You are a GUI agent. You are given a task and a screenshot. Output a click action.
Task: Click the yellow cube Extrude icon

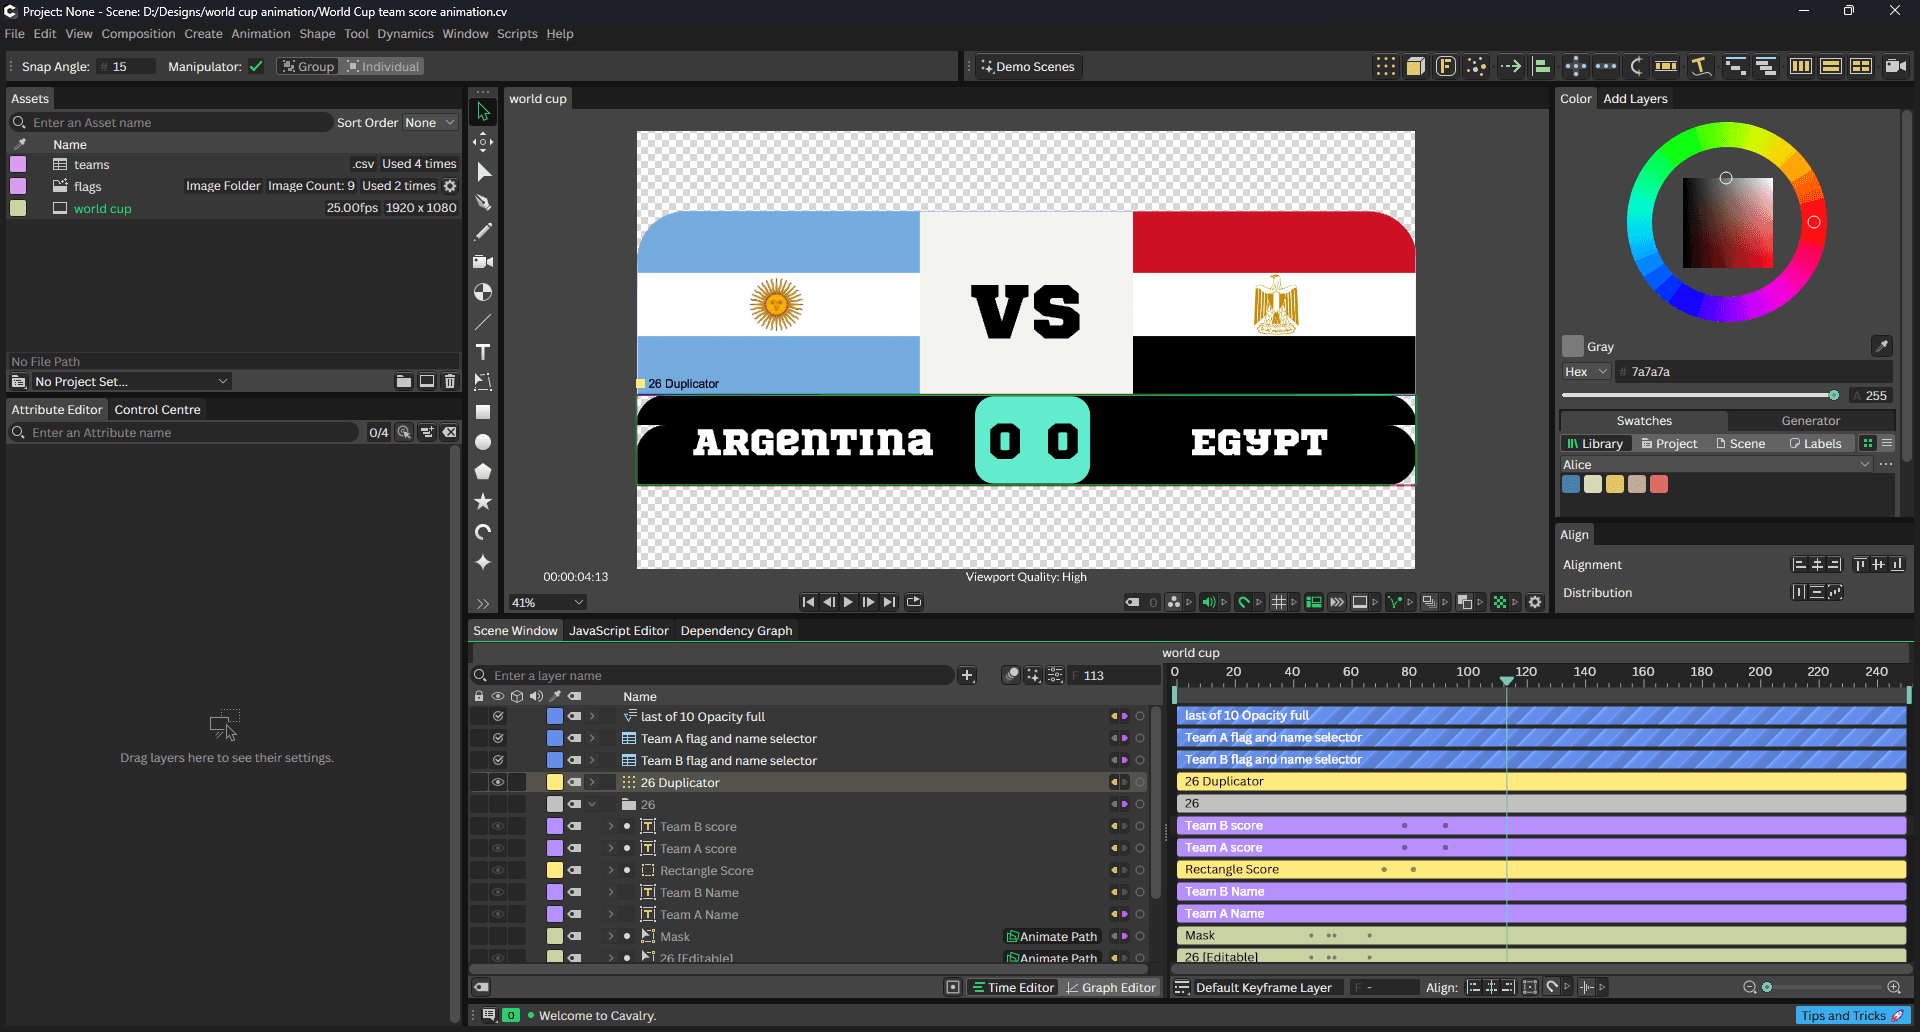(x=1416, y=66)
